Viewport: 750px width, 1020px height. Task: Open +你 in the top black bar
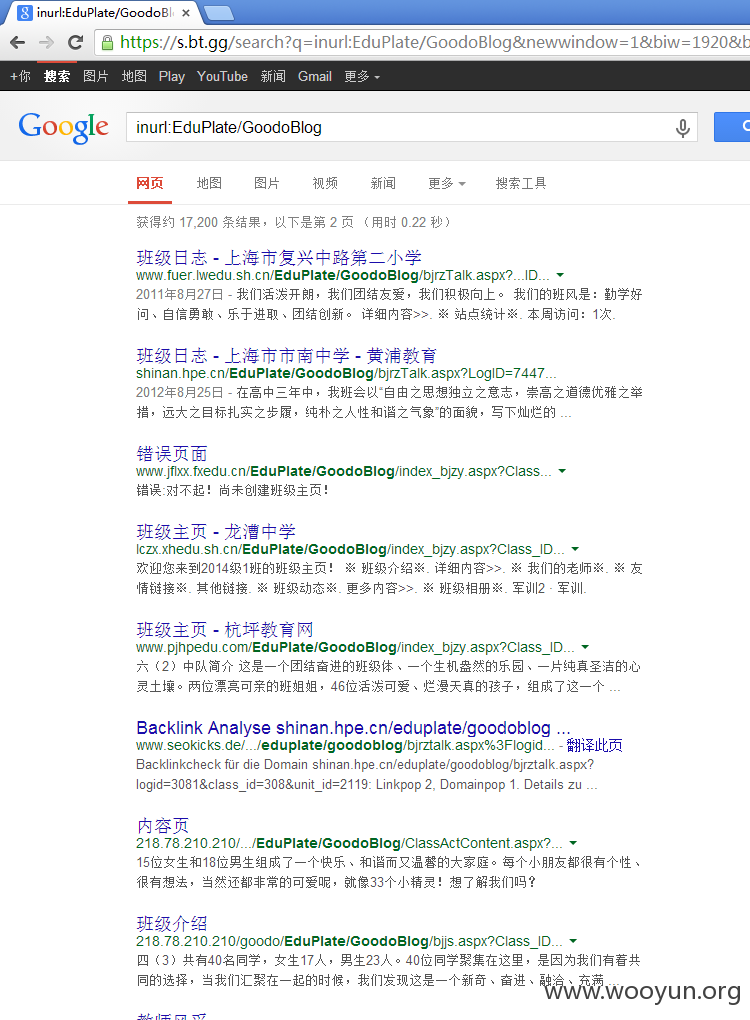20,76
